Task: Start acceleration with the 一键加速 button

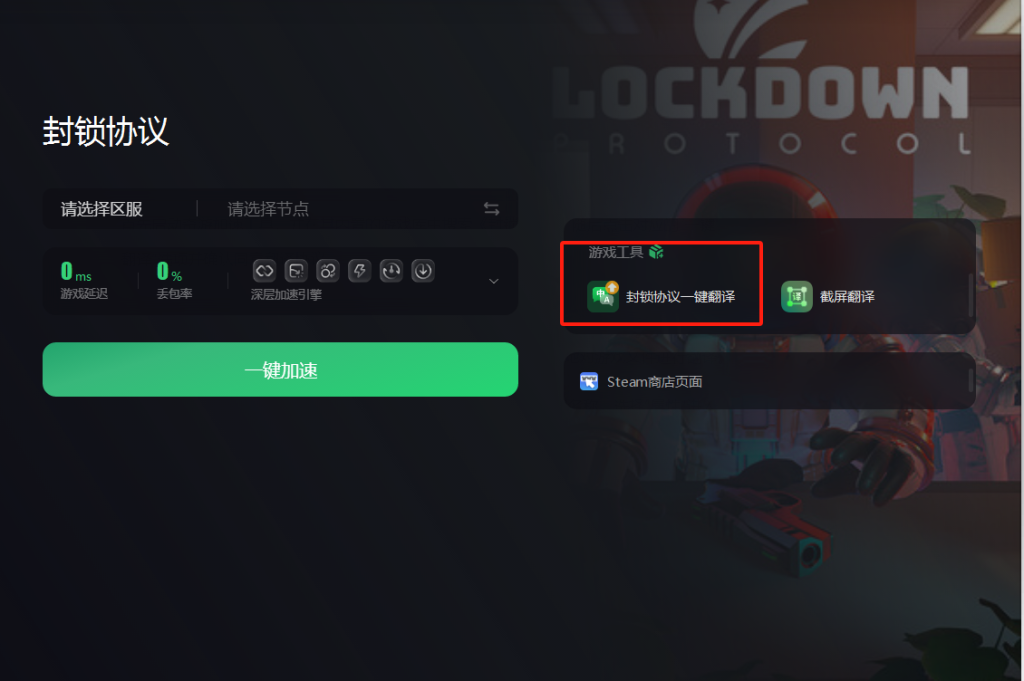Action: [280, 370]
